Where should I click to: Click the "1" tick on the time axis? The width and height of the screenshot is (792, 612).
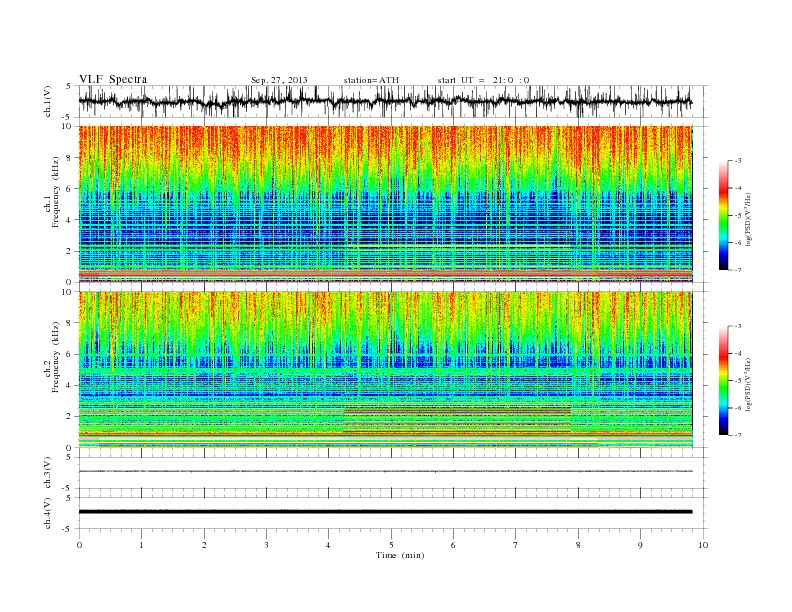(x=141, y=545)
